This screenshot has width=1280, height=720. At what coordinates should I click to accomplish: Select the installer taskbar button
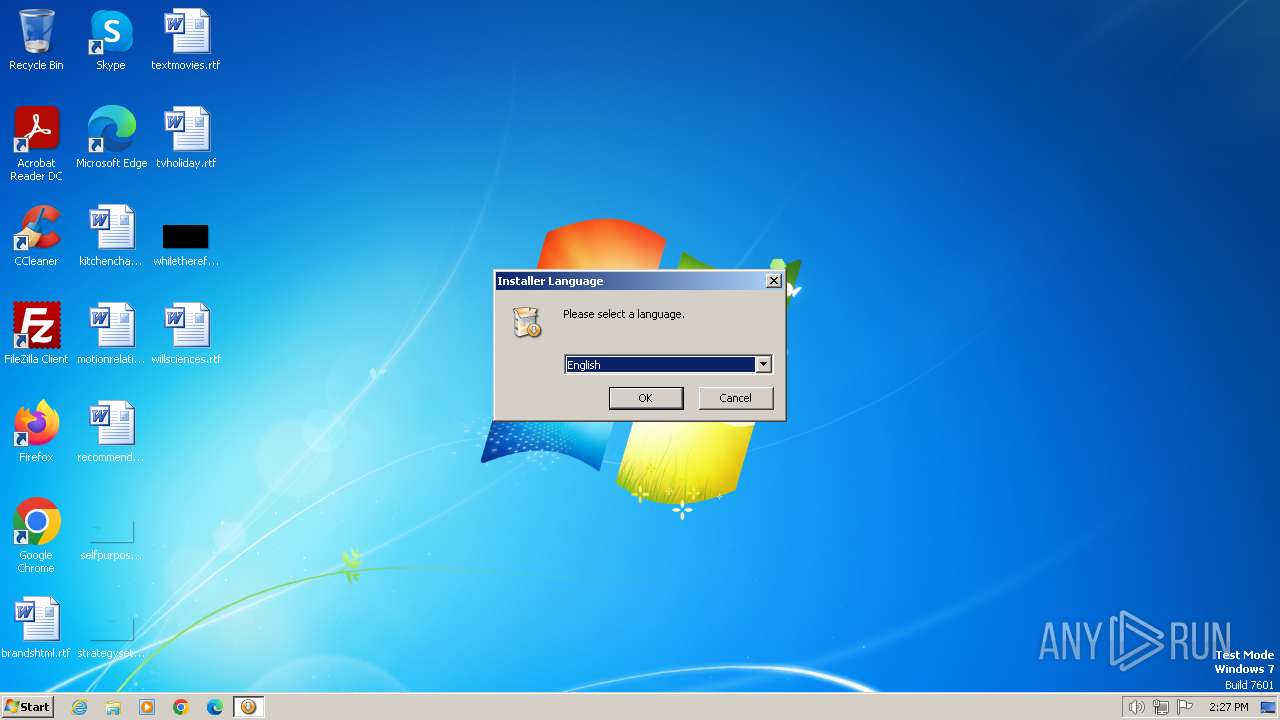tap(248, 707)
